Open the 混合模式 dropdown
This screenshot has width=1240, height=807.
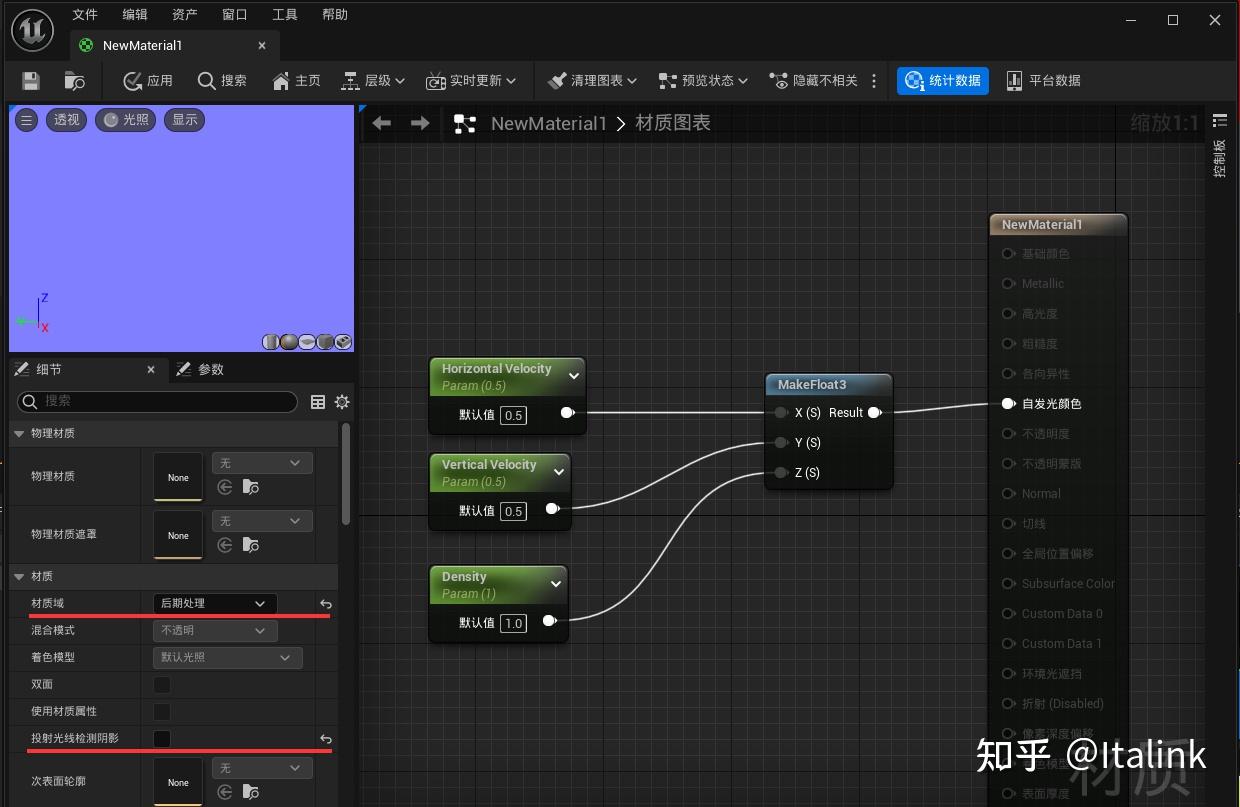[x=214, y=630]
